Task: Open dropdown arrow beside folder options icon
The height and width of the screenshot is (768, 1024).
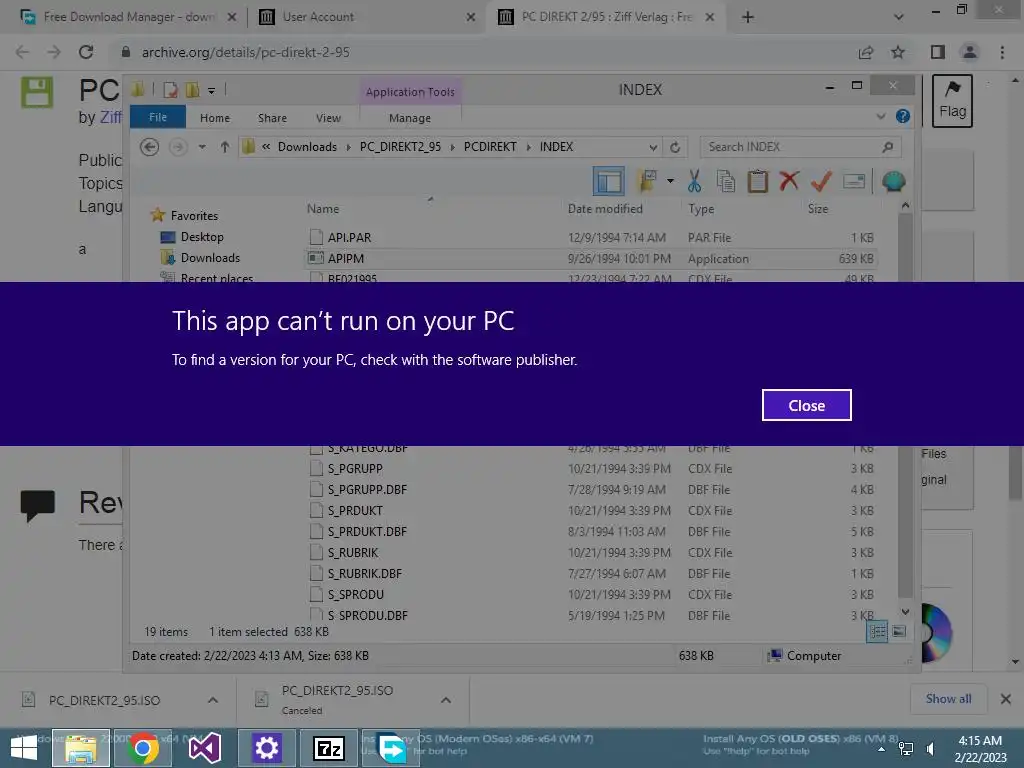Action: 671,181
